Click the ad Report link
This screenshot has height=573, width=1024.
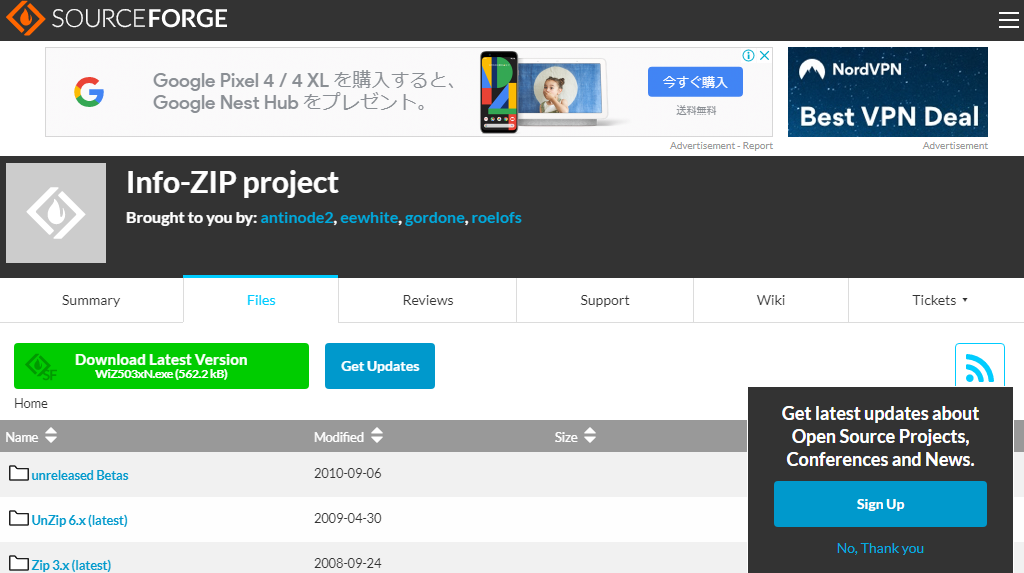758,146
